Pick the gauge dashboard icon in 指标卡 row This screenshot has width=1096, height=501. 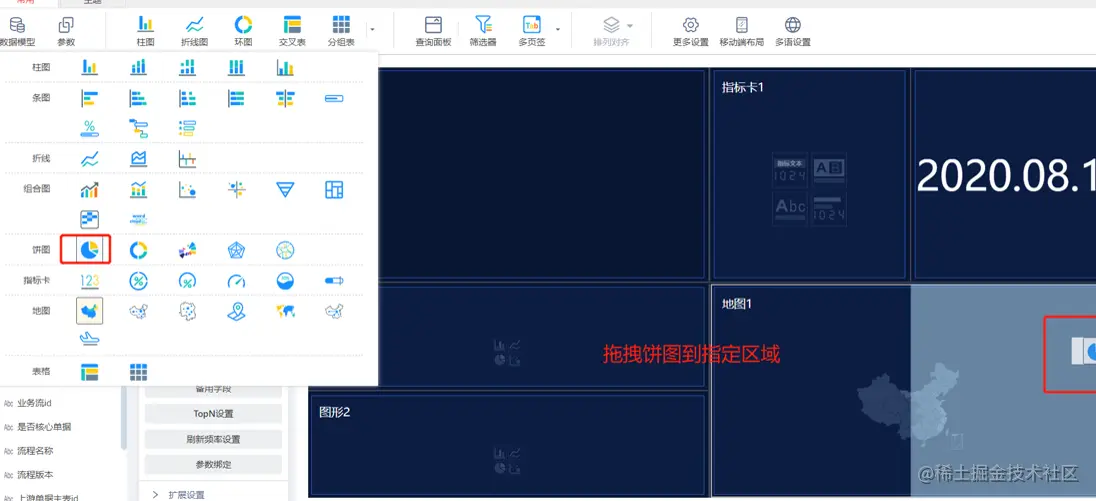[x=236, y=281]
